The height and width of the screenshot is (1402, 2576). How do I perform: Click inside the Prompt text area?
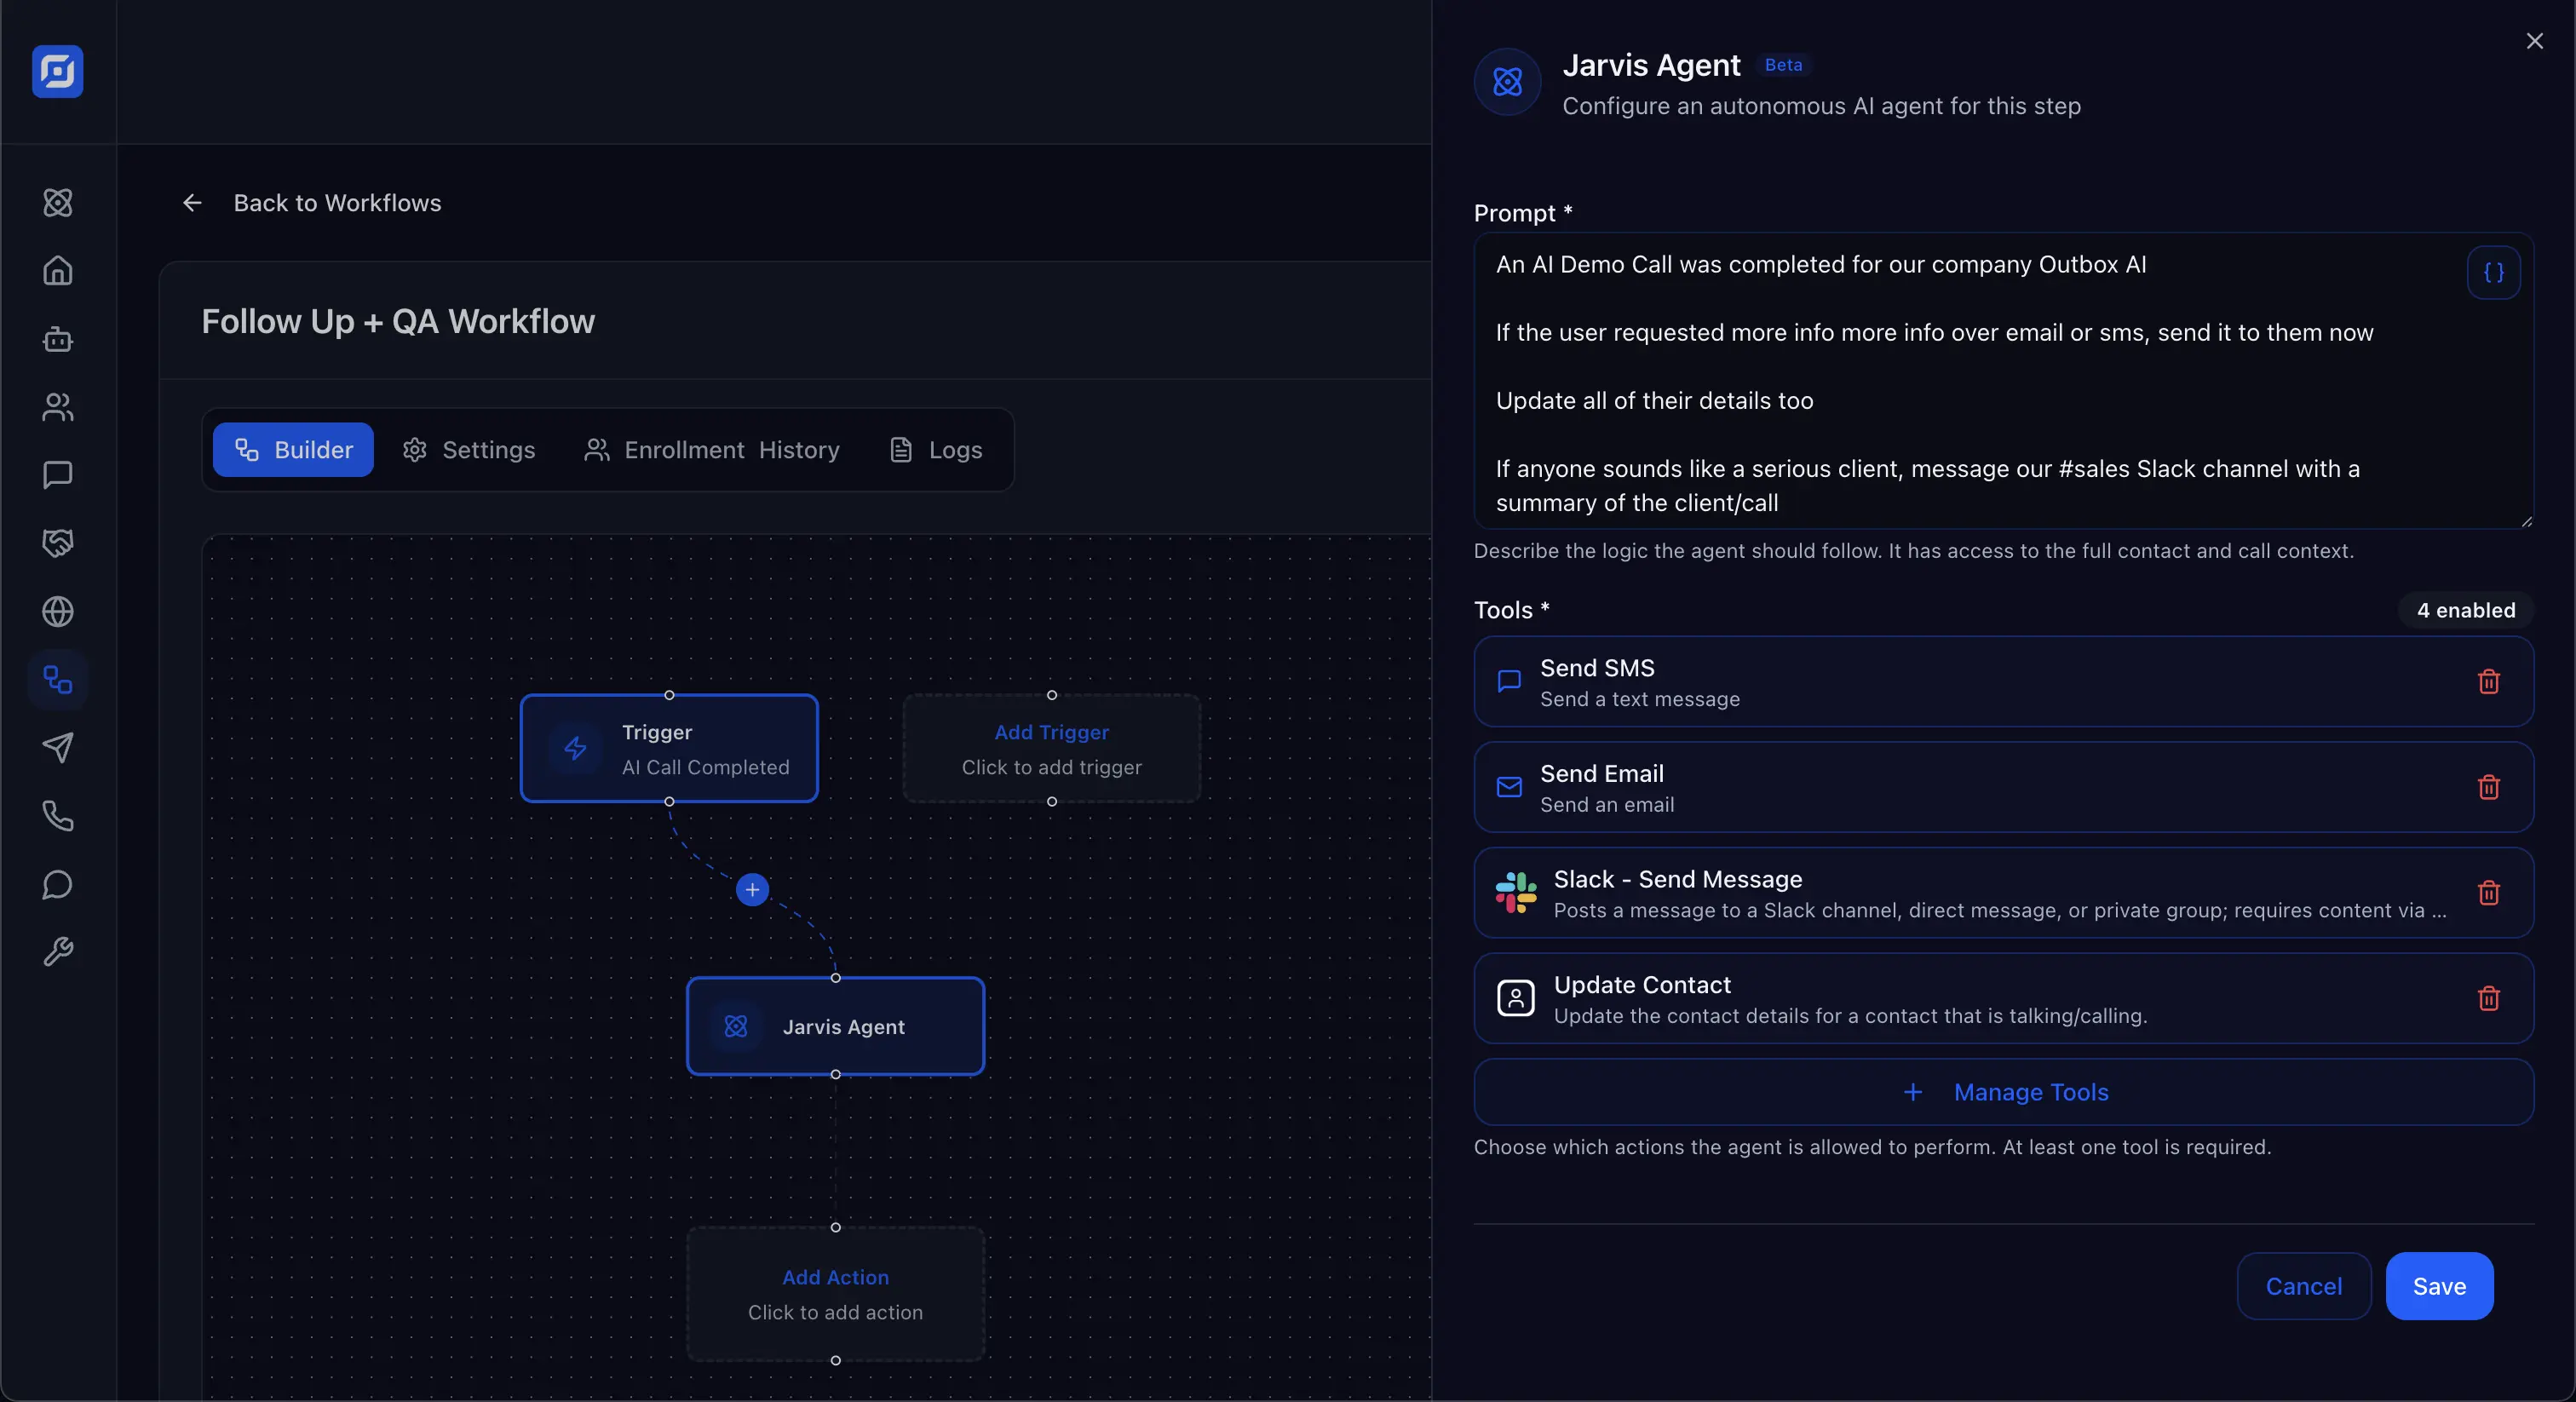pos(2003,381)
